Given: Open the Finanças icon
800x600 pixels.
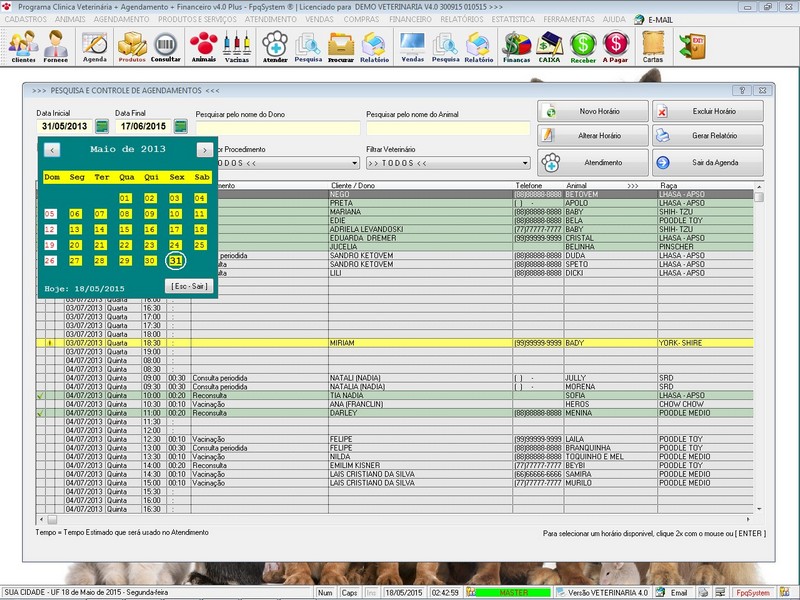Looking at the screenshot, I should pos(516,46).
